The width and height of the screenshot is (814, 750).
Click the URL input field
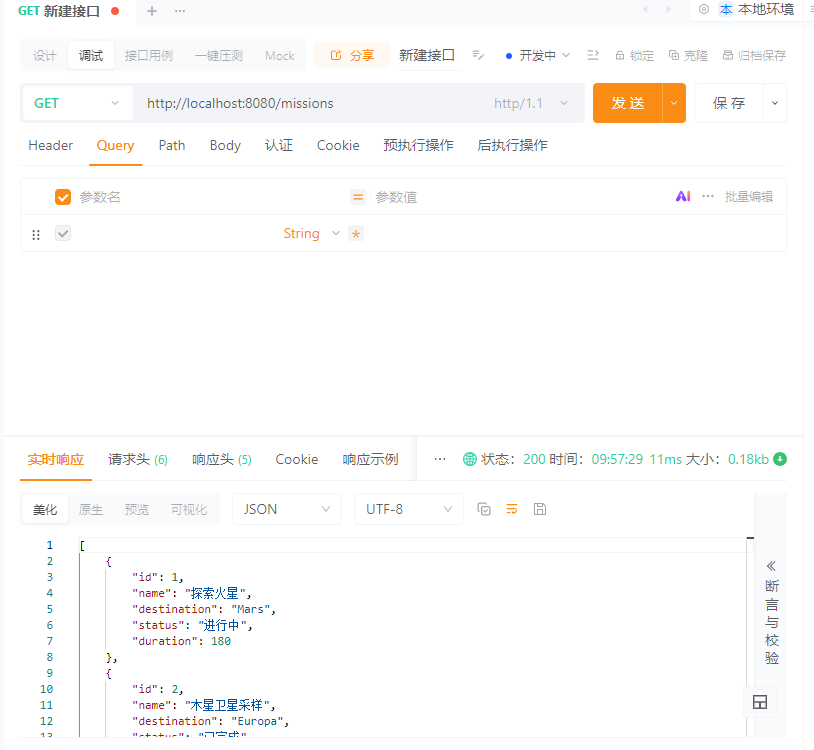coord(311,103)
